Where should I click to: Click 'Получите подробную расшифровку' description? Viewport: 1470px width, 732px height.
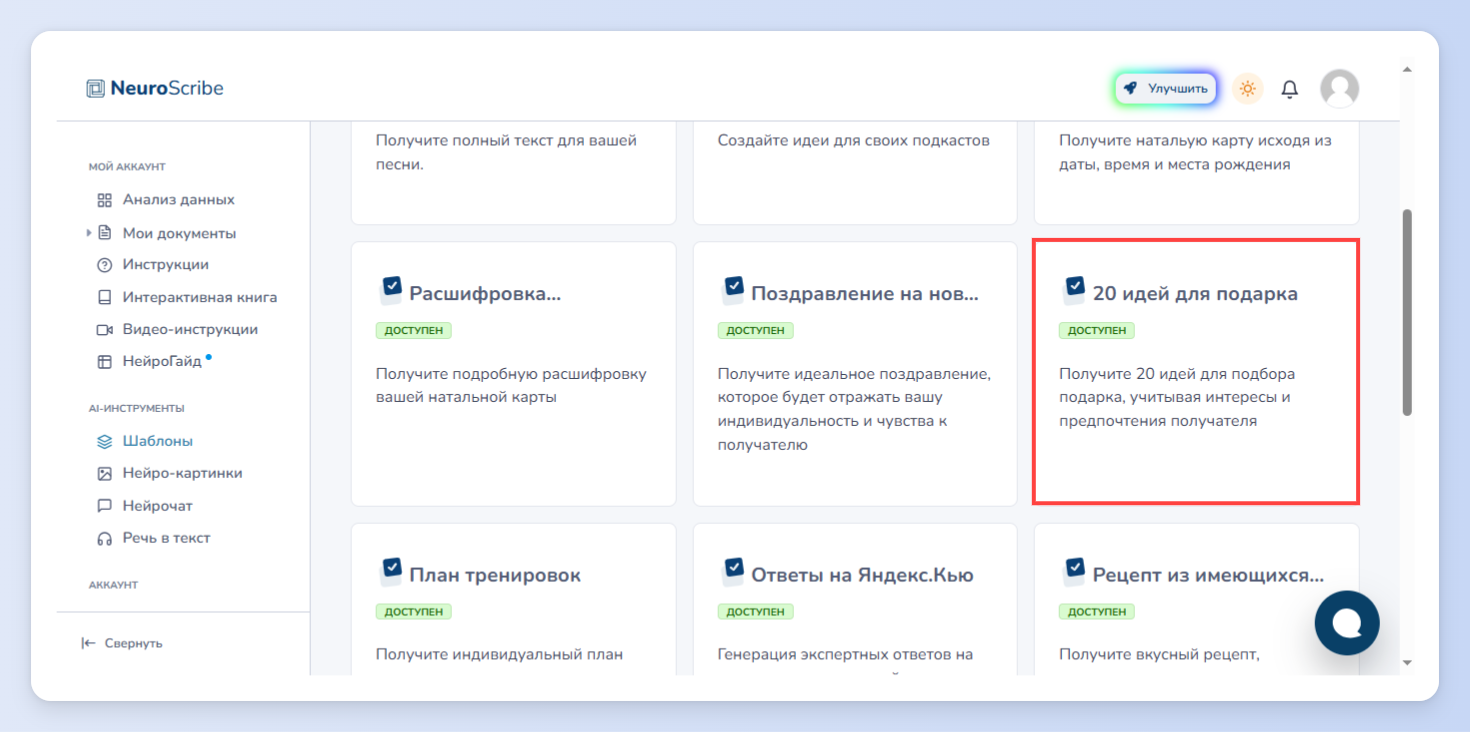pyautogui.click(x=511, y=385)
